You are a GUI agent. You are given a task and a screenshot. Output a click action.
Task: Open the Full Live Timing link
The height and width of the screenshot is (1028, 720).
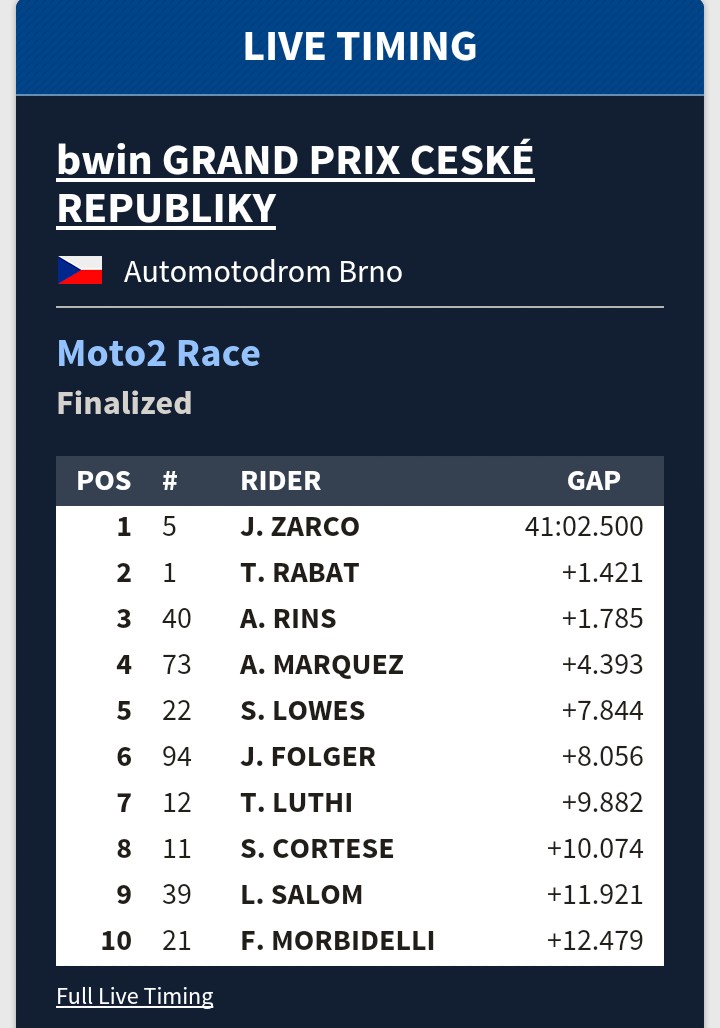click(135, 996)
